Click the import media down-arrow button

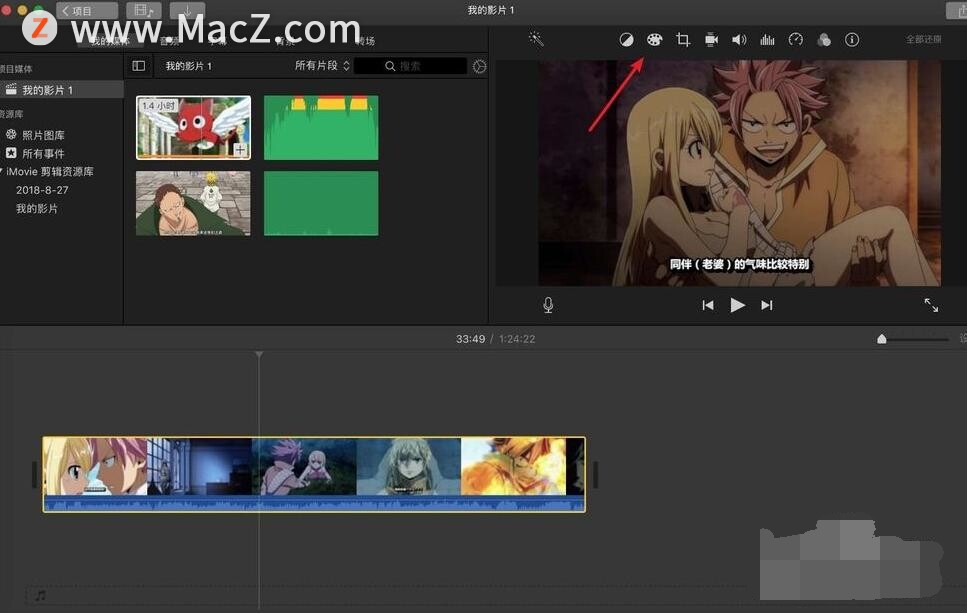187,10
